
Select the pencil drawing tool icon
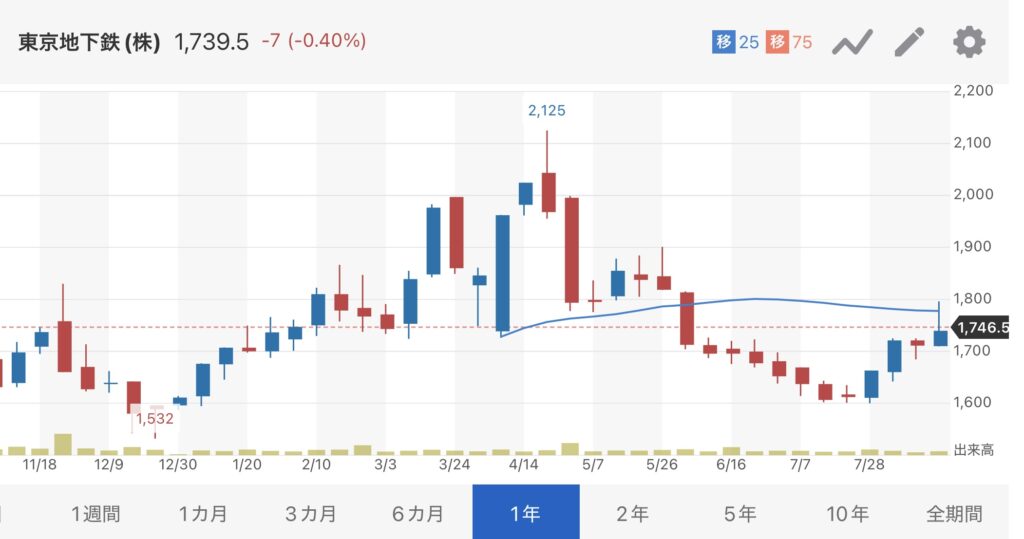click(x=909, y=42)
